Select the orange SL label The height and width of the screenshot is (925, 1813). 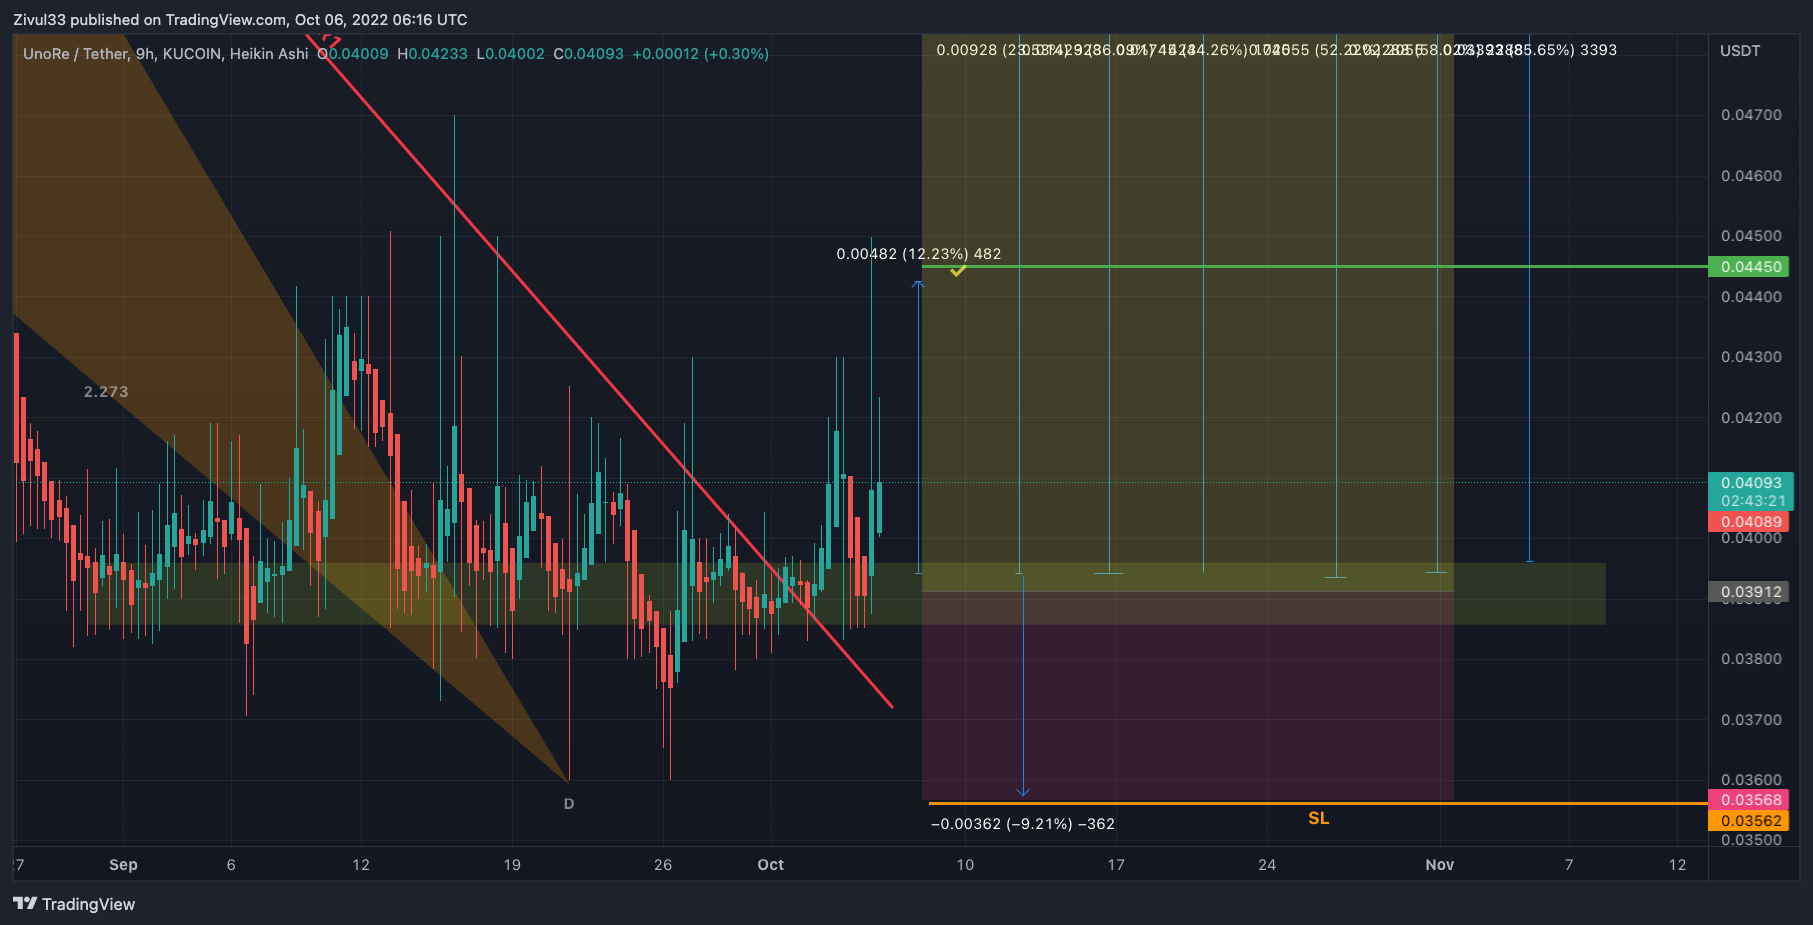pos(1319,819)
